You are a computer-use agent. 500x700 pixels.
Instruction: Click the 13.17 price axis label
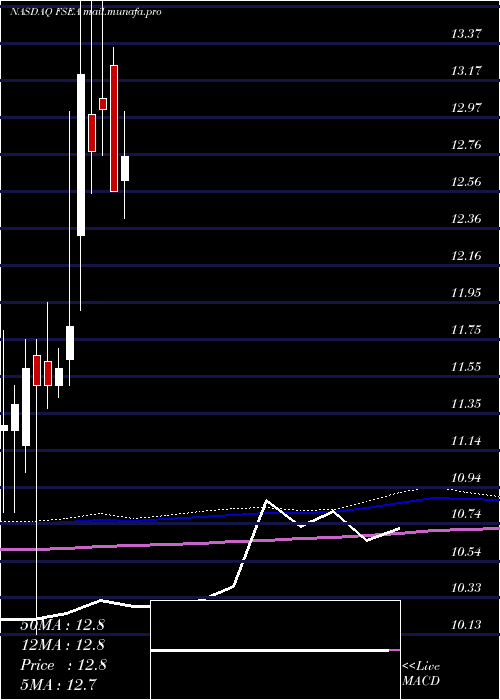pyautogui.click(x=466, y=71)
